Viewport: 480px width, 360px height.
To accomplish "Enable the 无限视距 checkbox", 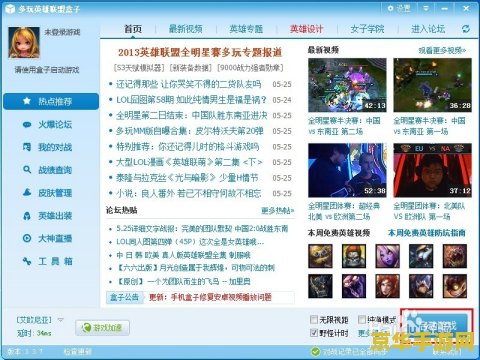I will click(x=314, y=319).
